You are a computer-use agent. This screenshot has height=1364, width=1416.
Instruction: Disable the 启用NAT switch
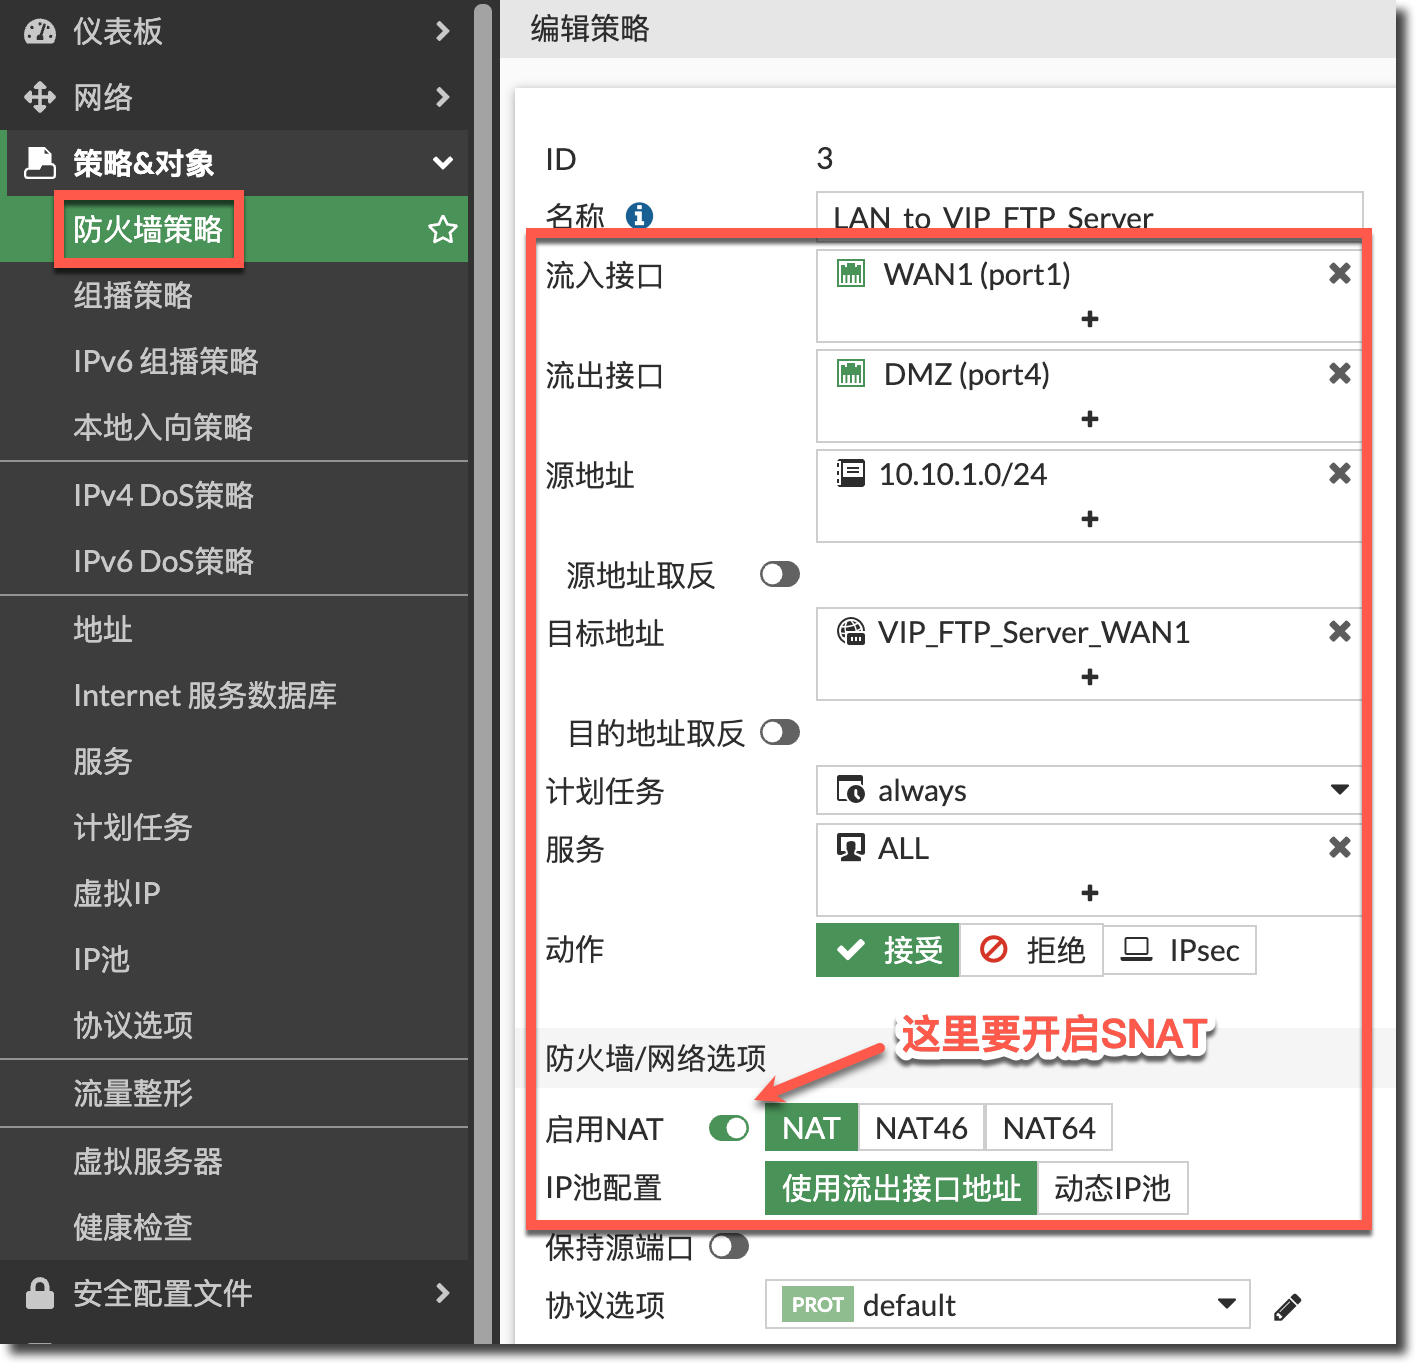coord(728,1129)
